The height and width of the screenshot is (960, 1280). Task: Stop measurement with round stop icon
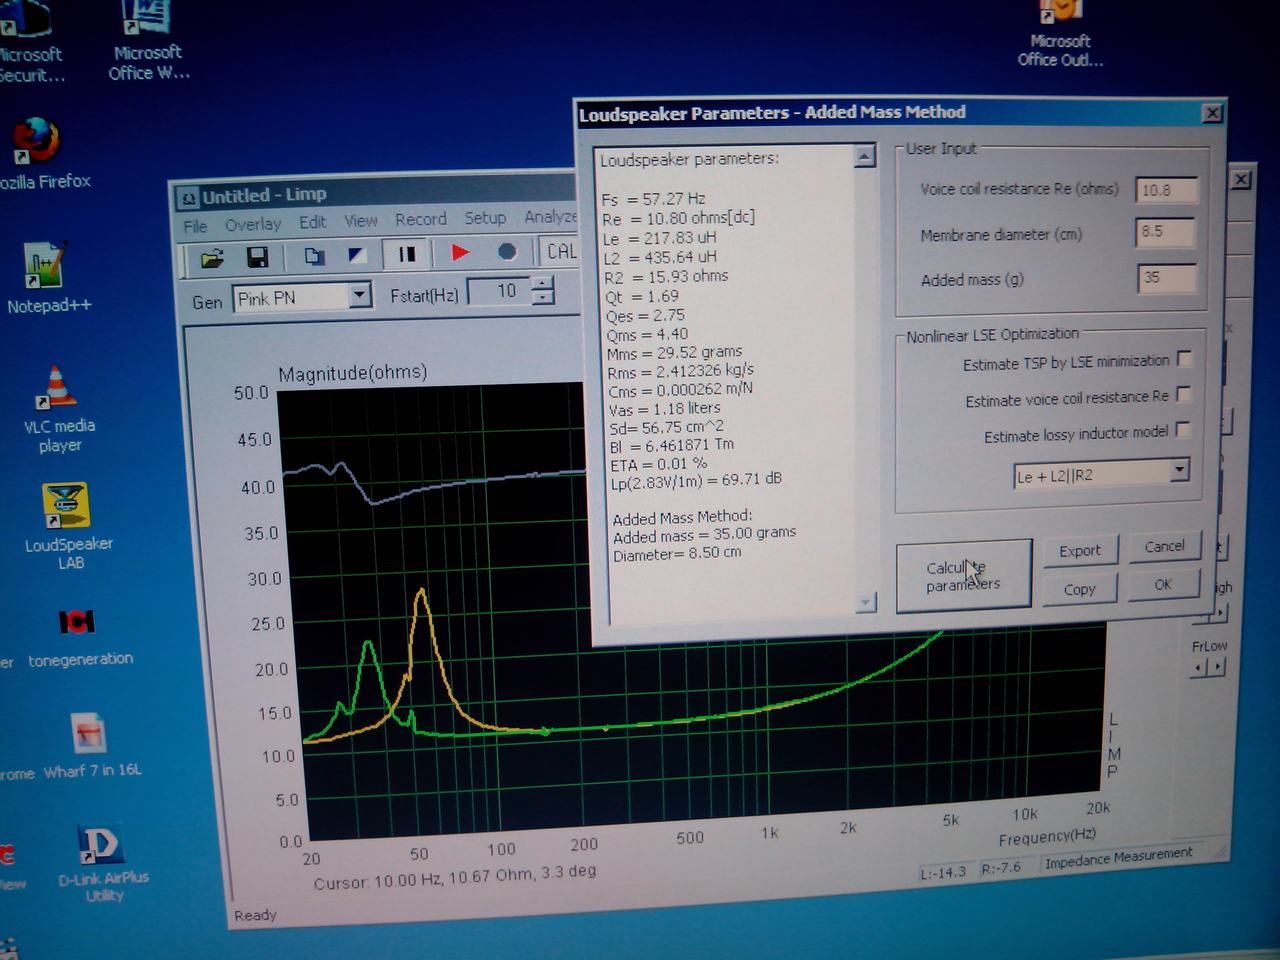point(507,251)
